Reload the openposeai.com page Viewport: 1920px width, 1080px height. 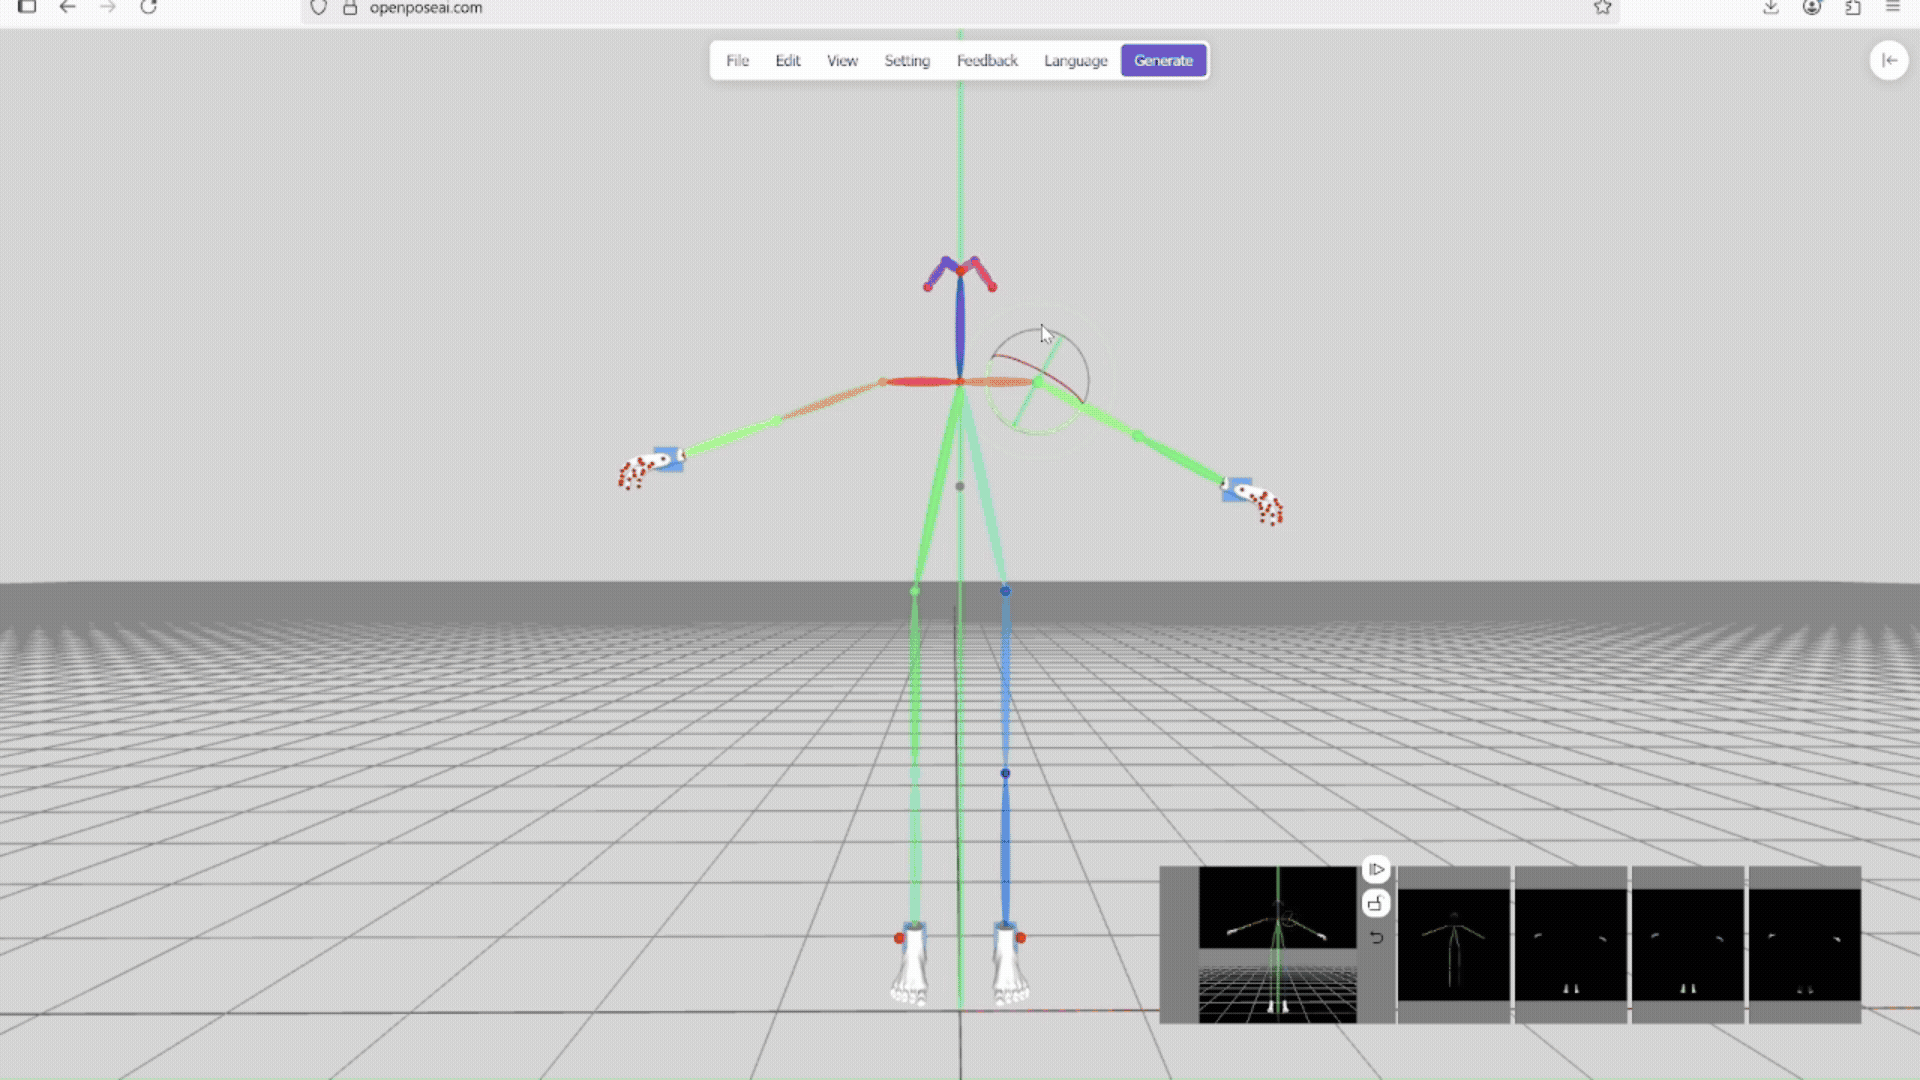click(x=148, y=8)
